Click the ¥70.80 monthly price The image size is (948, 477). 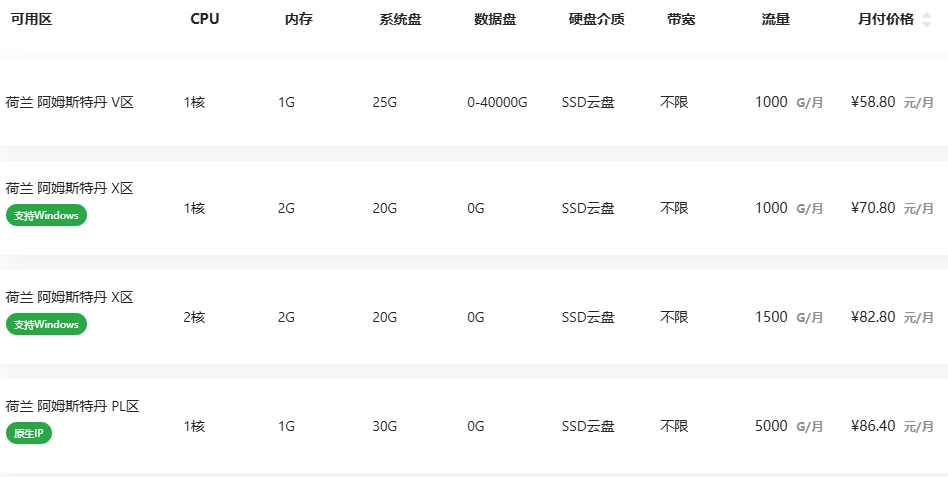point(873,208)
